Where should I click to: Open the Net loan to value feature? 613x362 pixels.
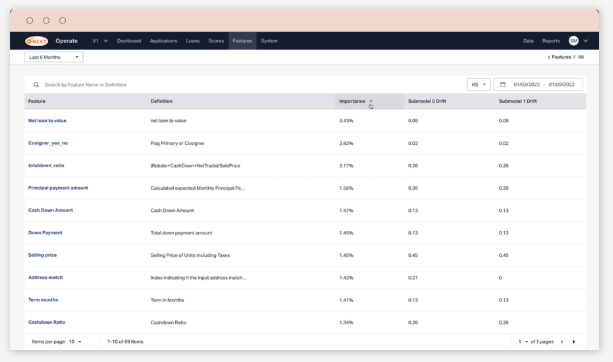(47, 121)
